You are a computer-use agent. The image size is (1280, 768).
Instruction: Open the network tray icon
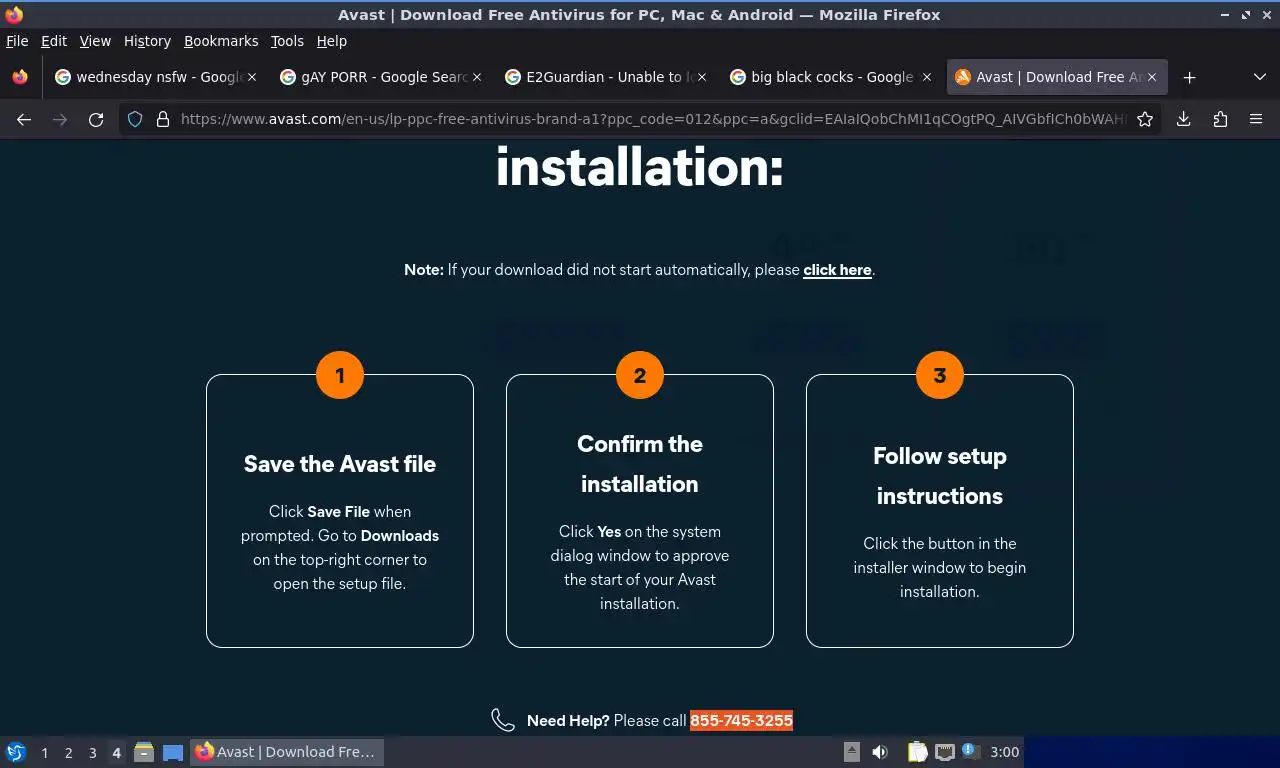(944, 752)
